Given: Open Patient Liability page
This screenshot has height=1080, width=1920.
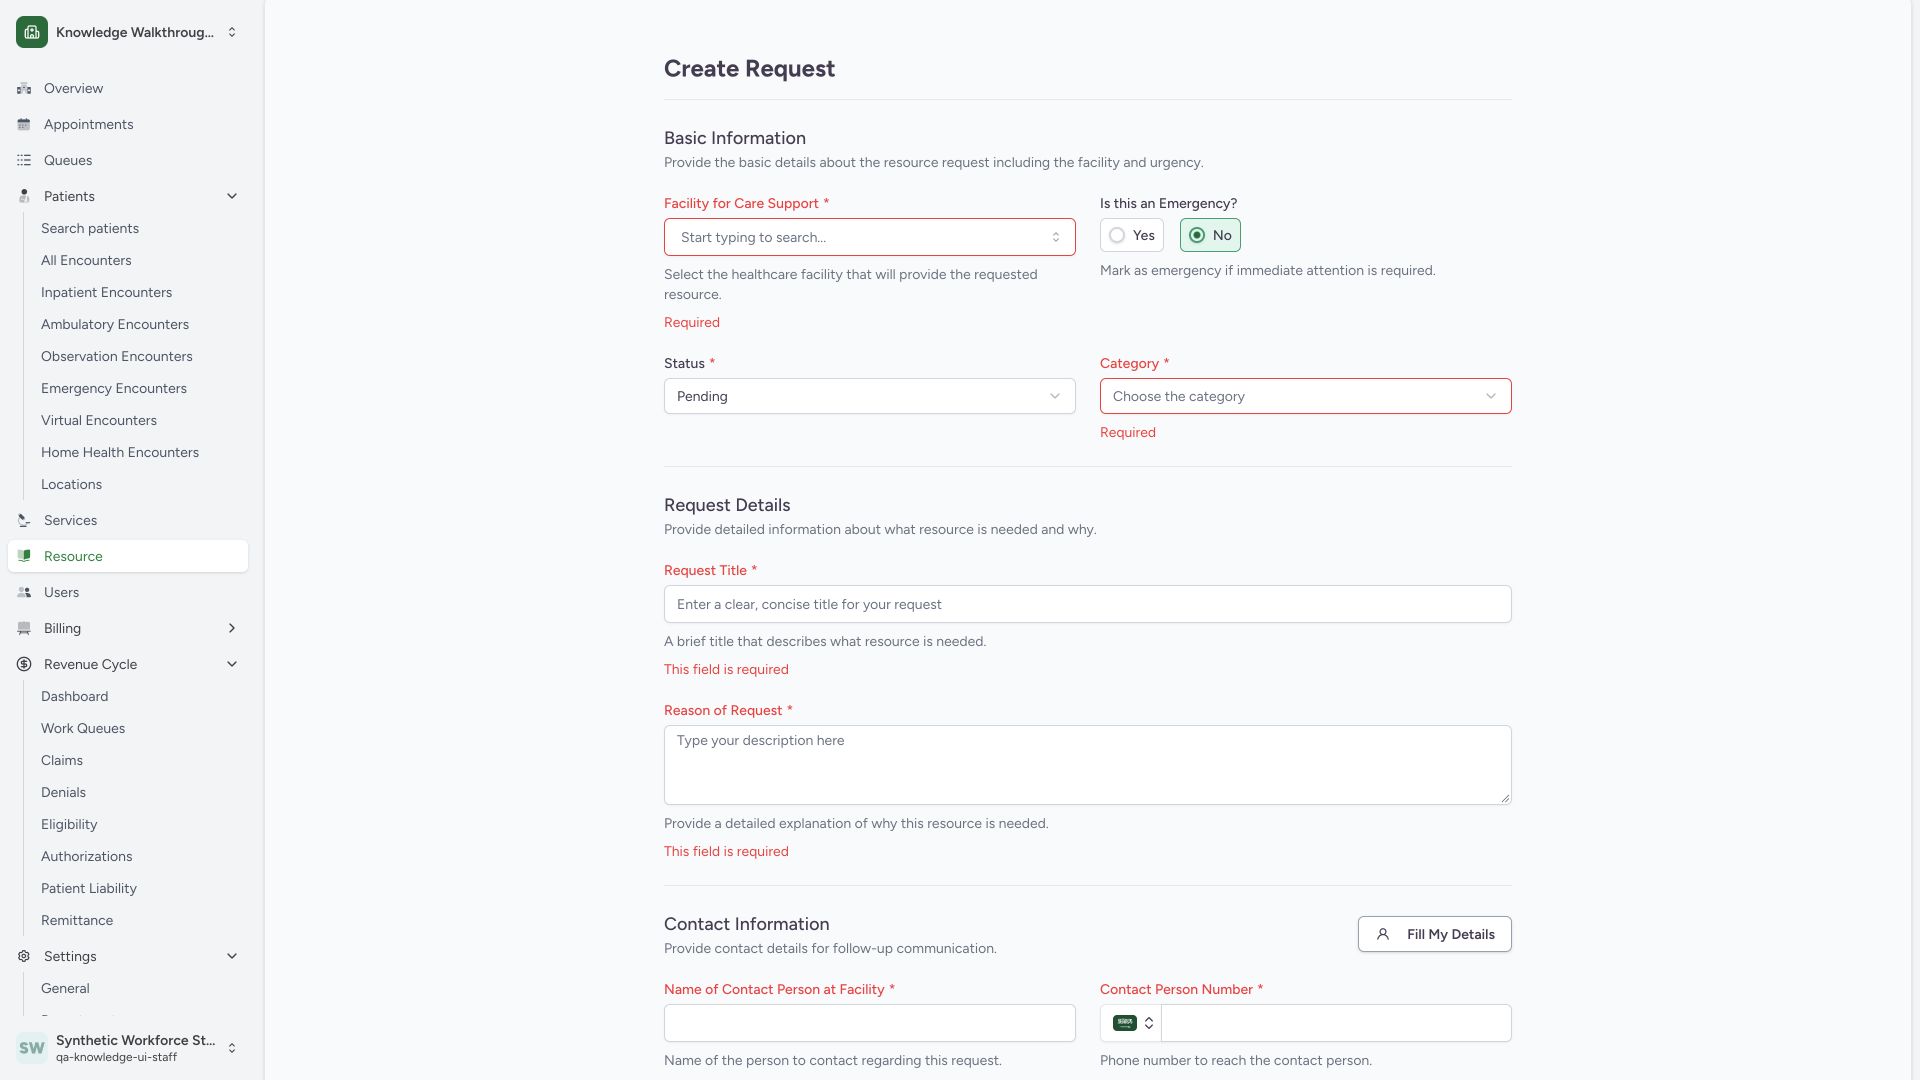Looking at the screenshot, I should (x=89, y=889).
